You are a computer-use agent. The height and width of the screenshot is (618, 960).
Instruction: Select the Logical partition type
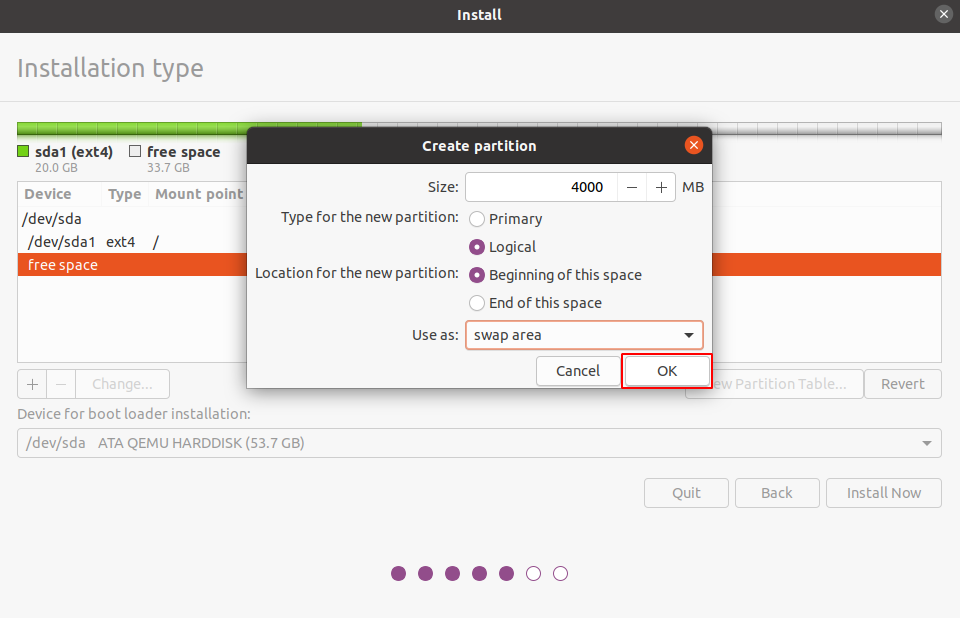(x=478, y=247)
